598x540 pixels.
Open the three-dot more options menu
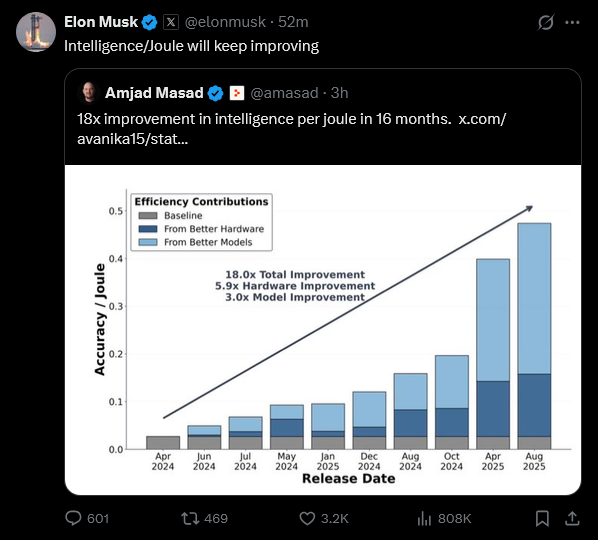pyautogui.click(x=572, y=22)
